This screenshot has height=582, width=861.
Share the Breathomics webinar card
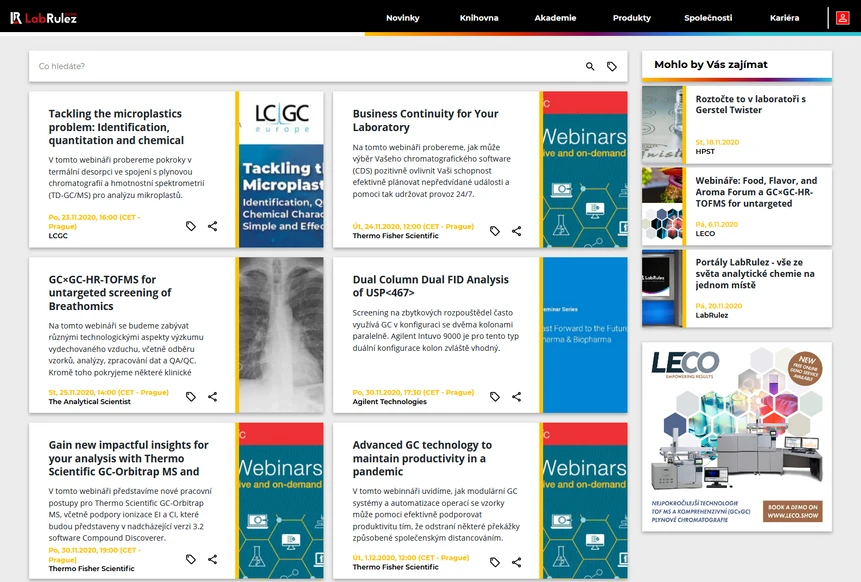point(213,396)
